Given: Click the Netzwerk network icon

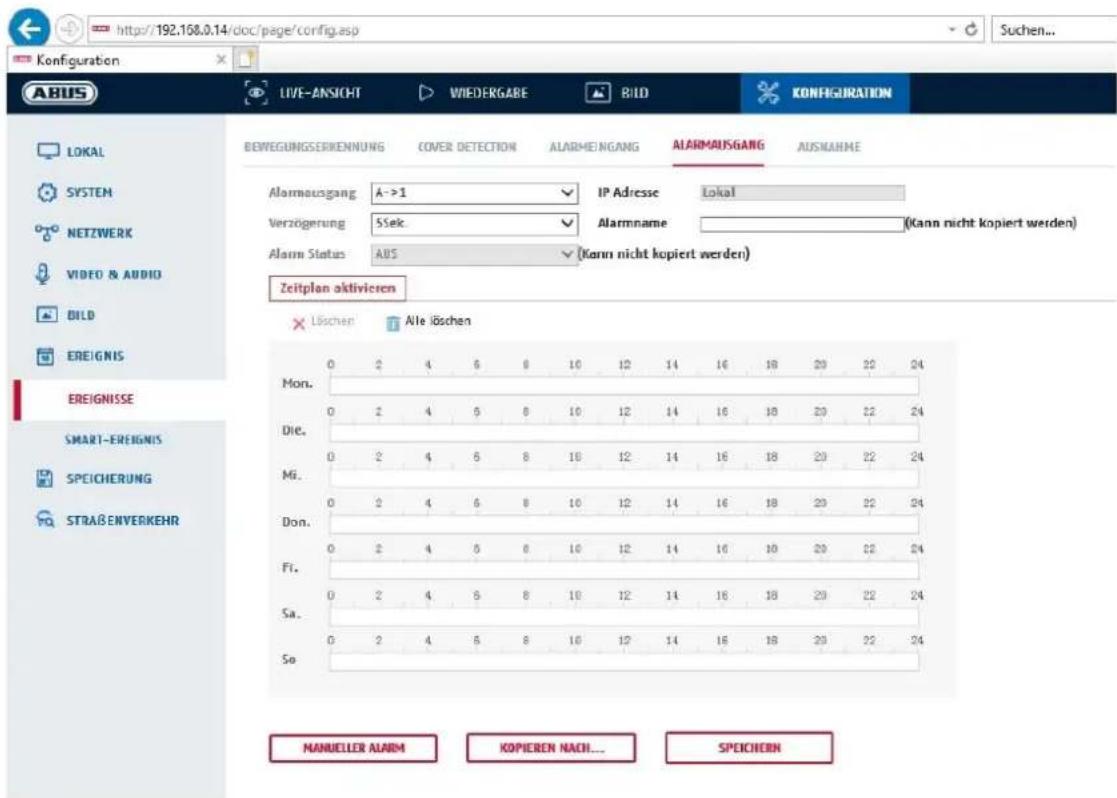Looking at the screenshot, I should 46,232.
